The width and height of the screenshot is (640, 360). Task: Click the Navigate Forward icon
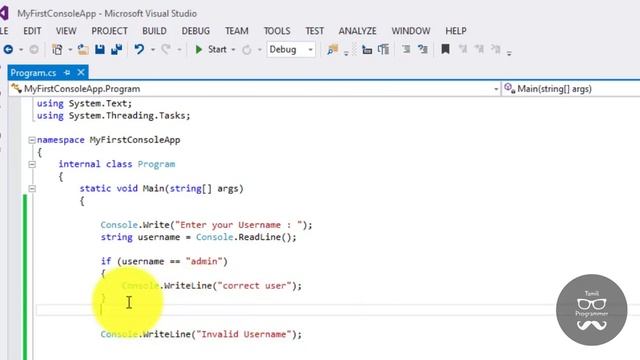[34, 49]
